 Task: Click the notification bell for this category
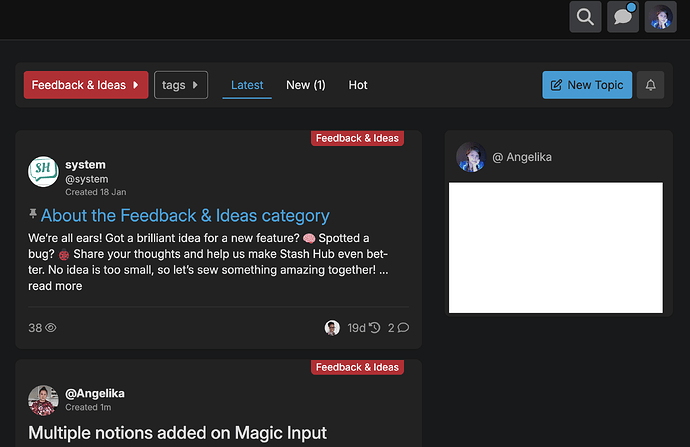(x=650, y=85)
